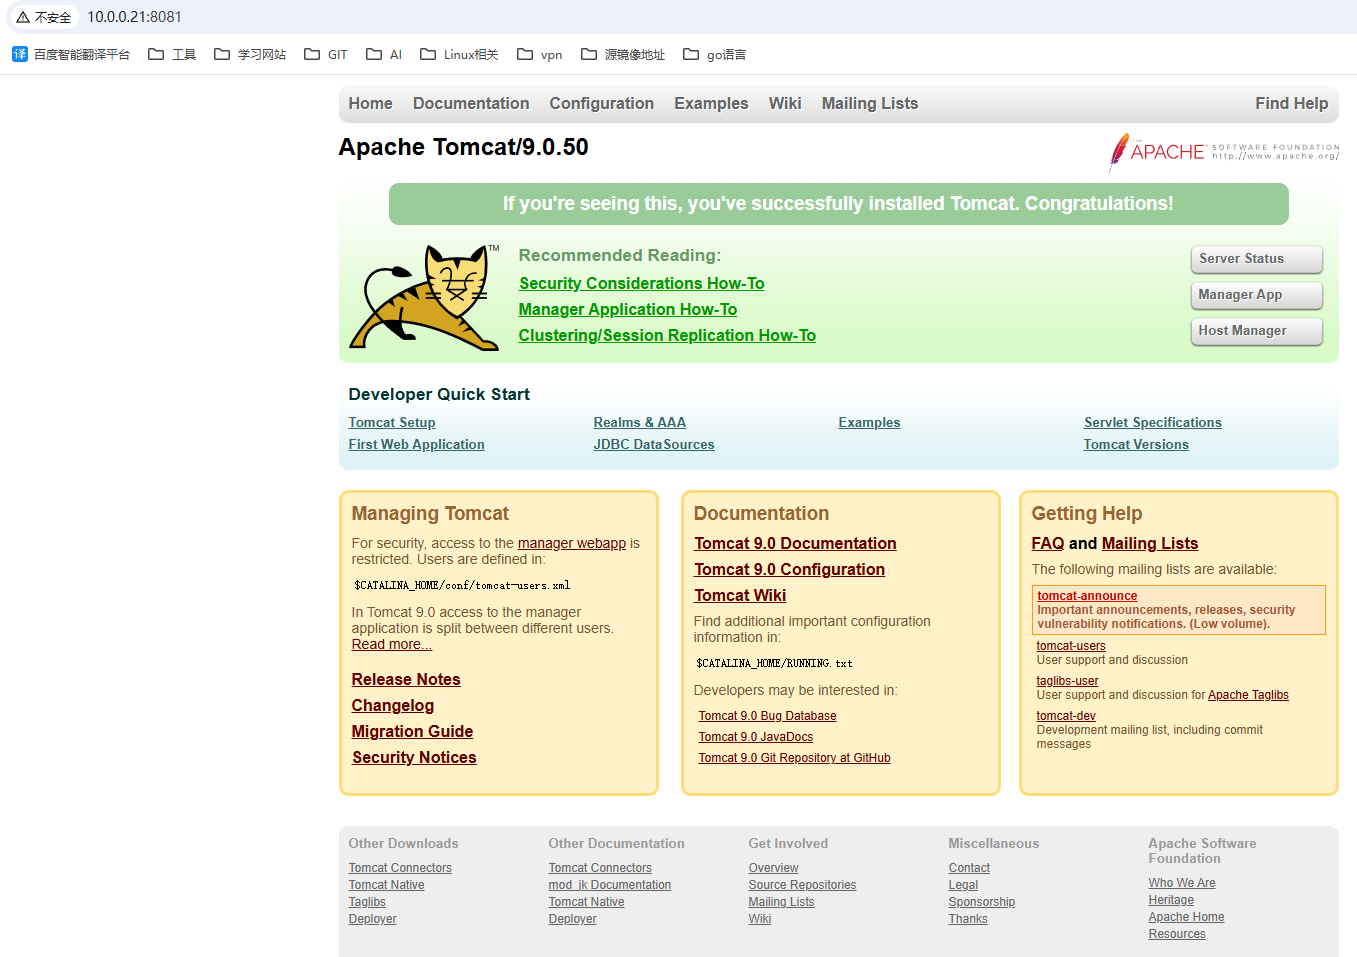
Task: Open the Tomcat Wiki link
Action: [x=740, y=596]
